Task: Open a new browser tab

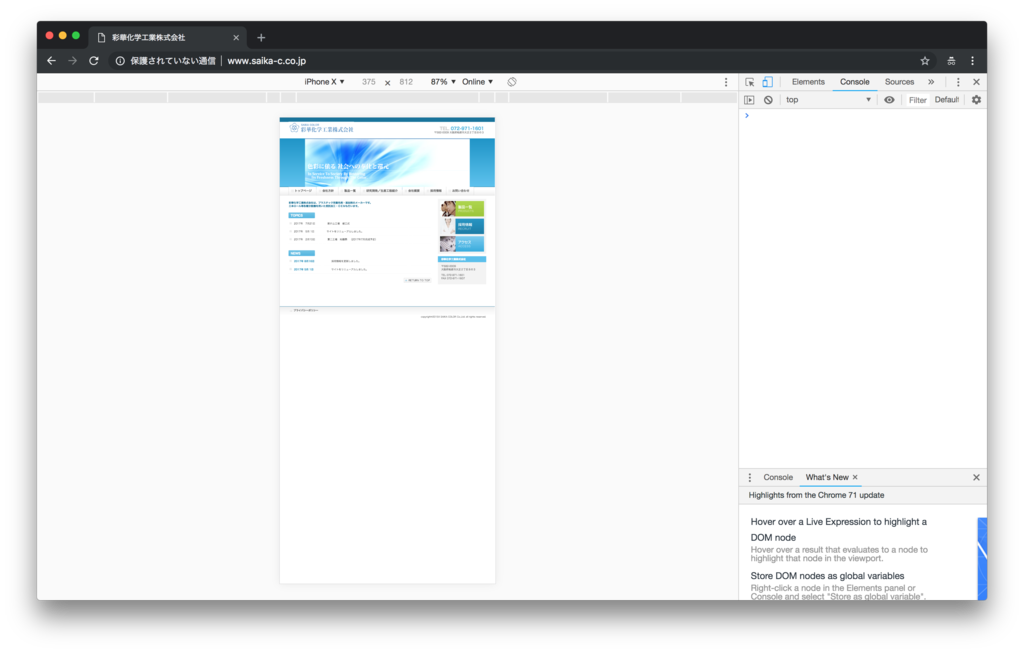Action: click(261, 37)
